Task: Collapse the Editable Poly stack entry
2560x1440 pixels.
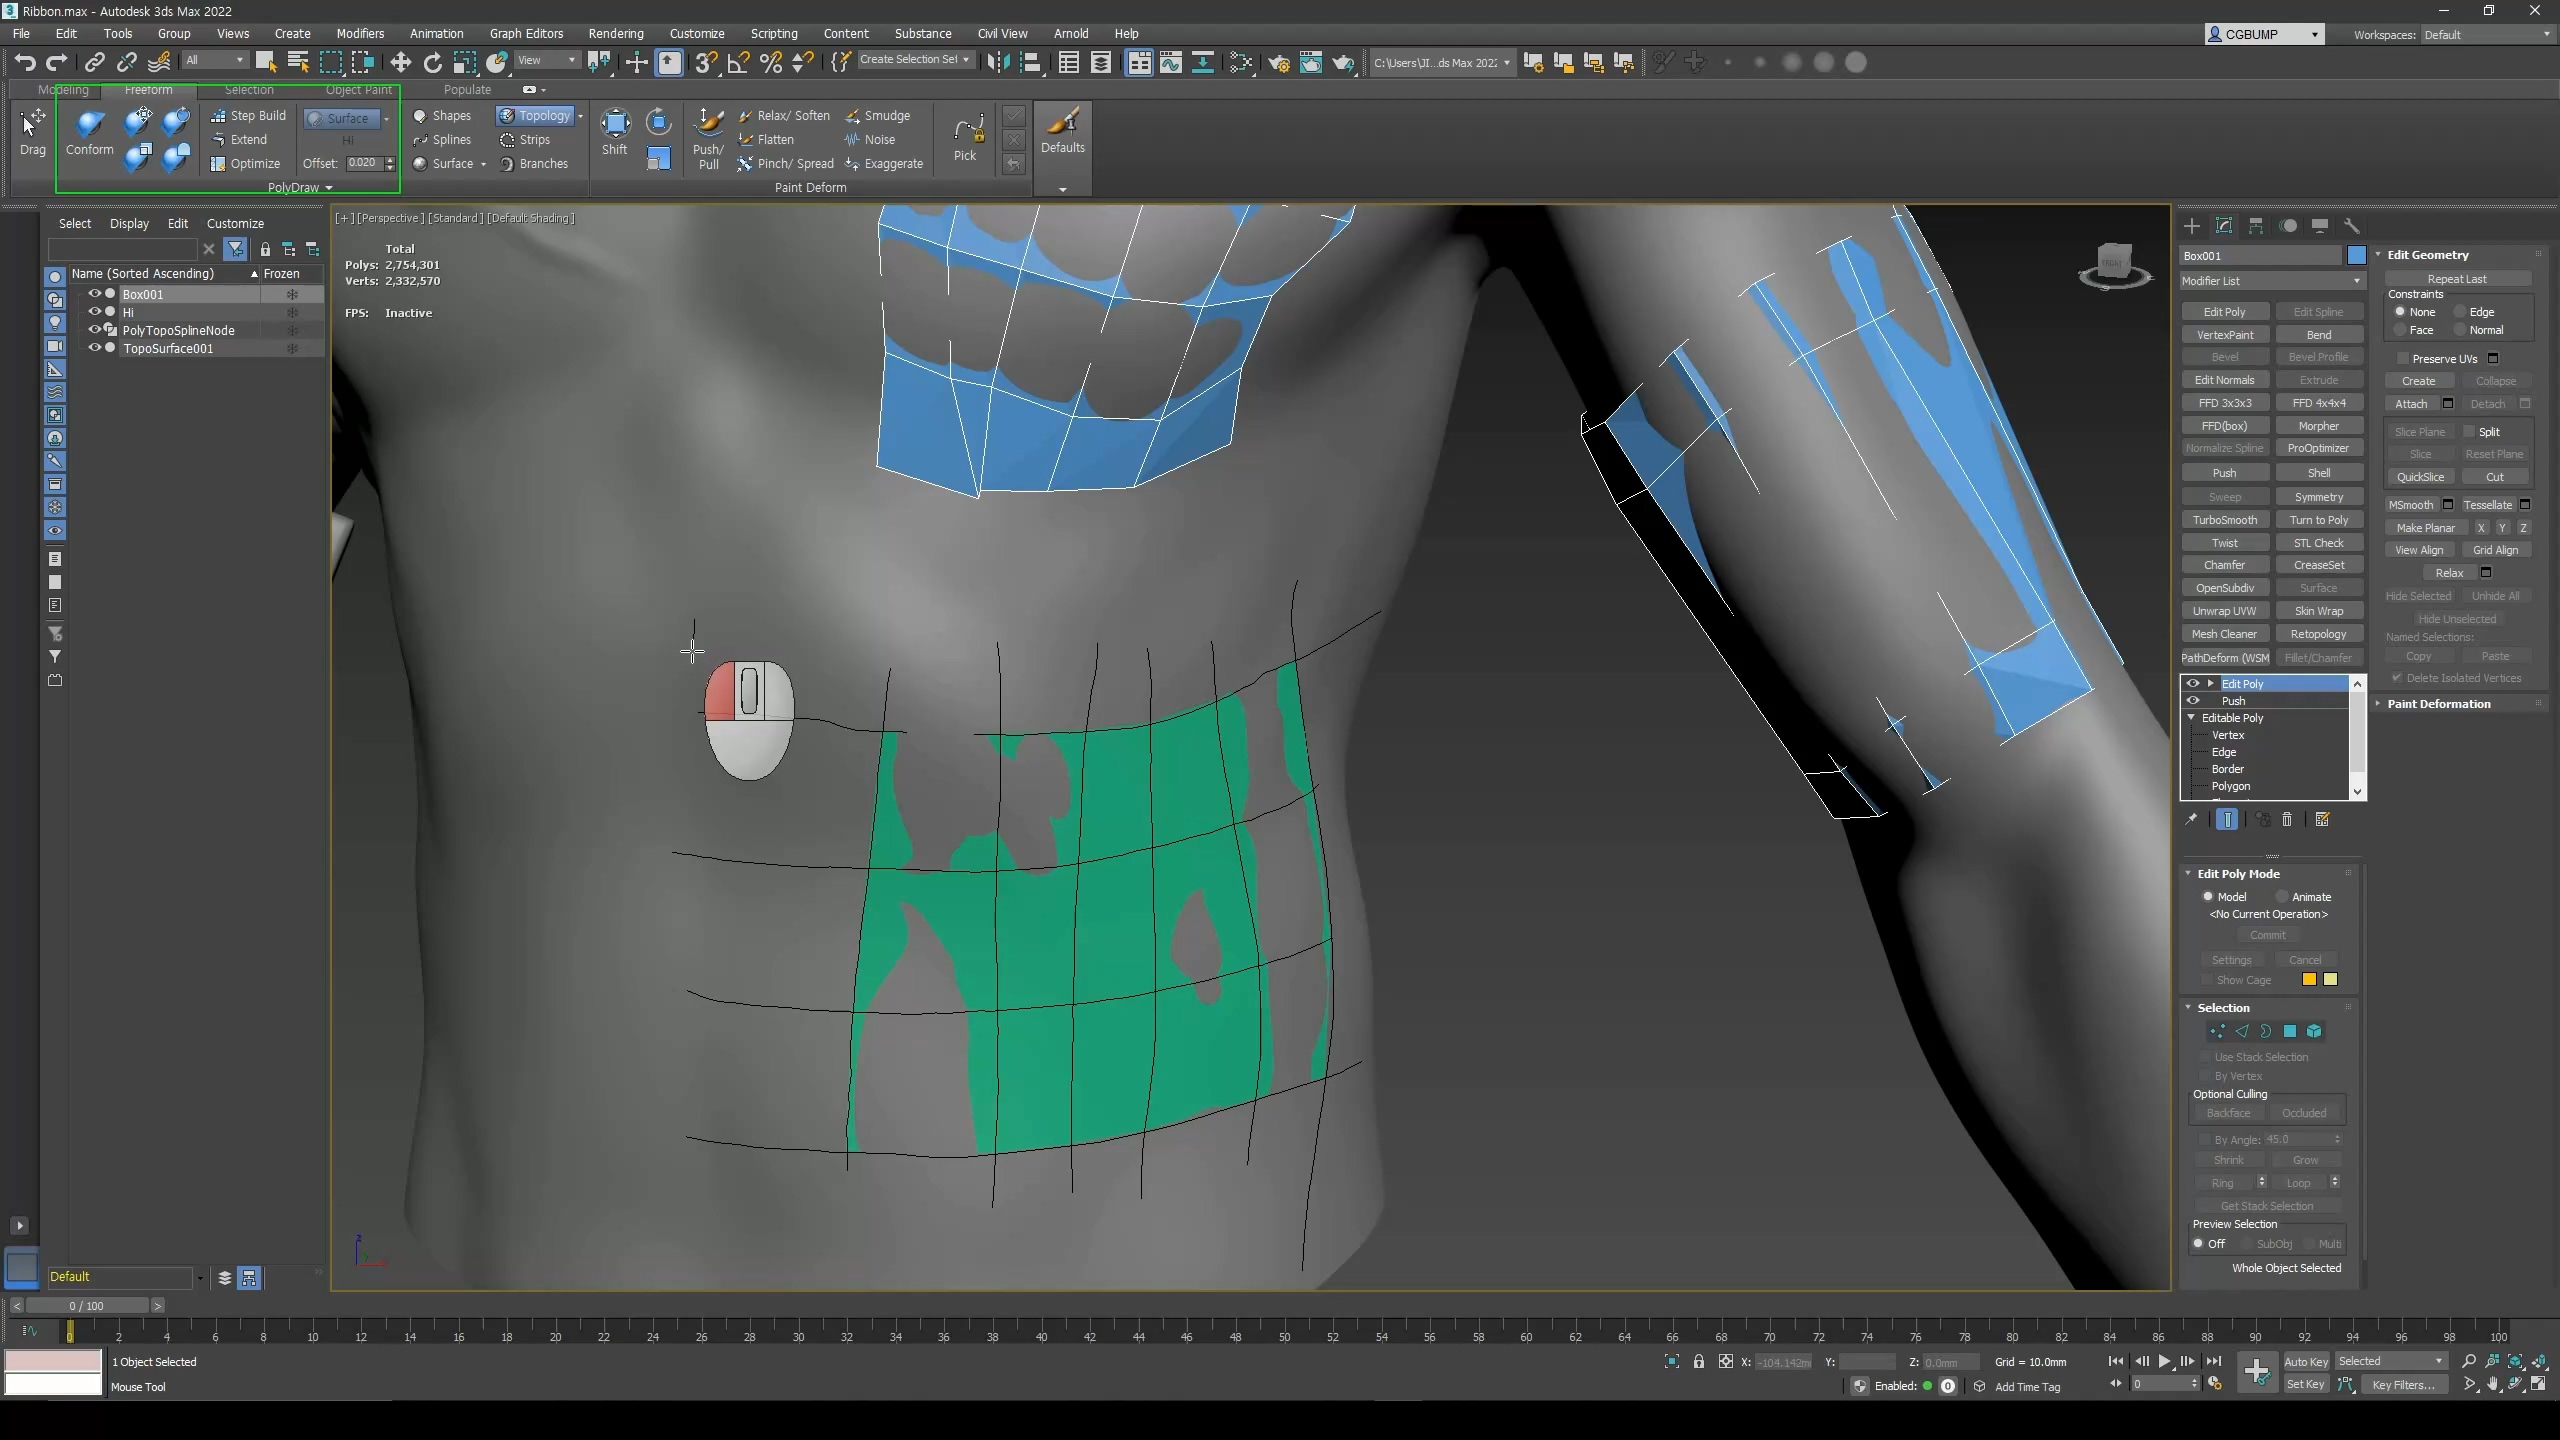Action: click(x=2192, y=718)
